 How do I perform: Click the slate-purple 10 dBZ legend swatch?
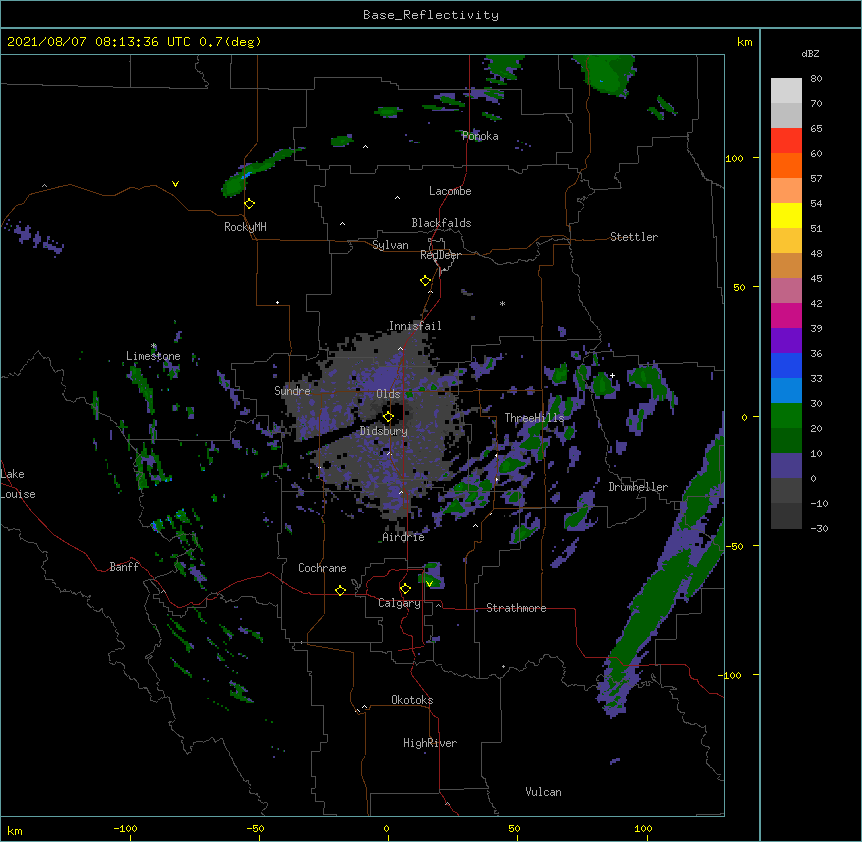786,466
